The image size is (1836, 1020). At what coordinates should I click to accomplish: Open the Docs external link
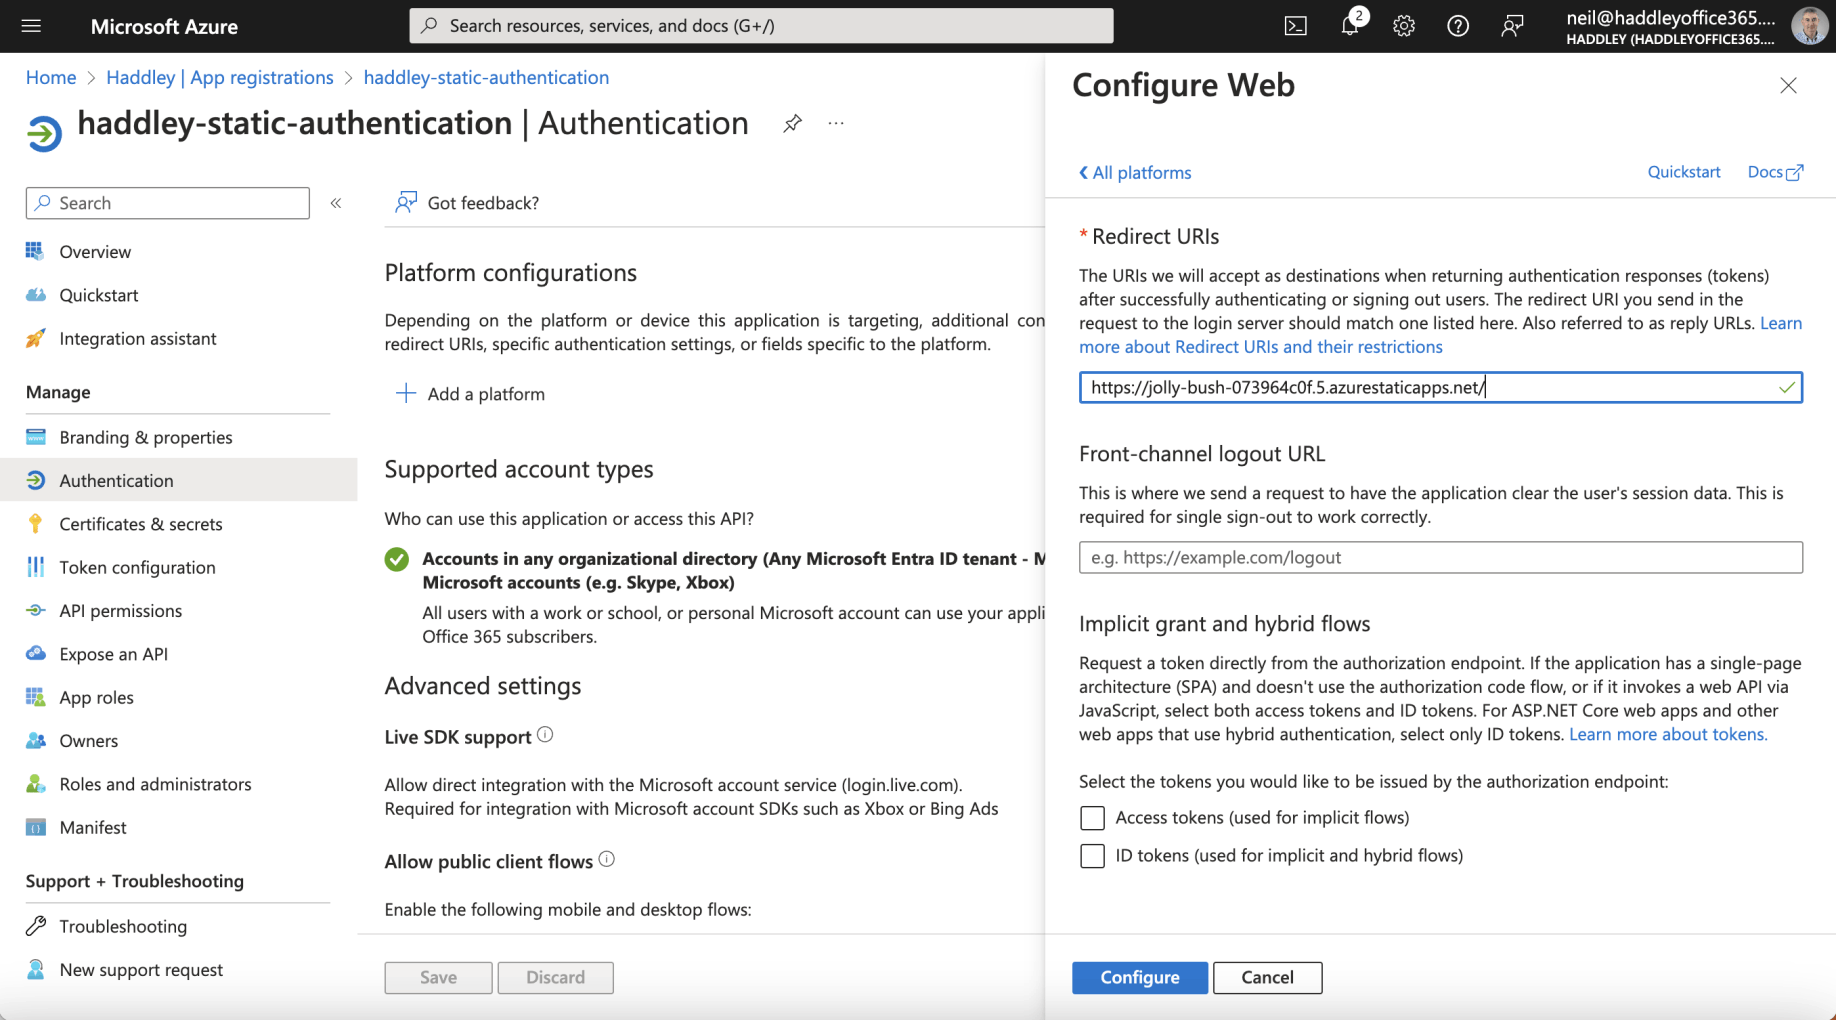coord(1774,172)
